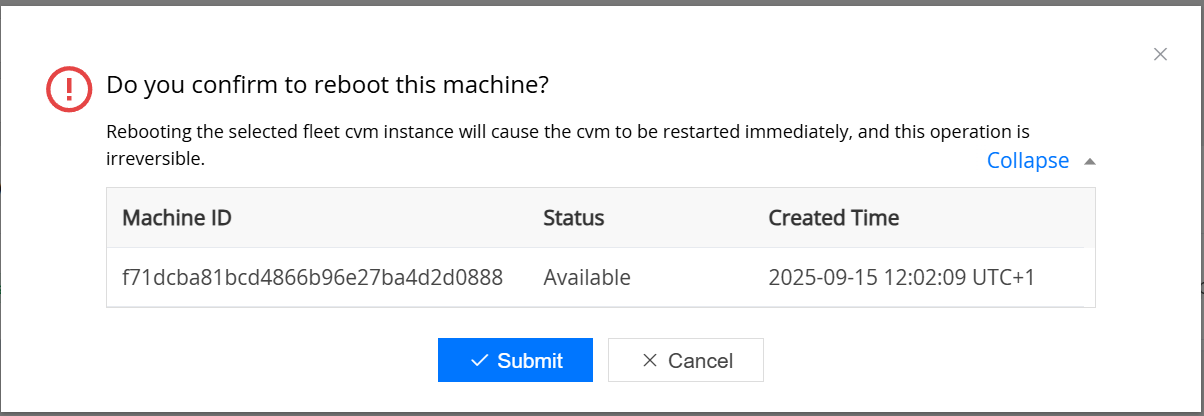
Task: Select machine ID f71dcba81bcd4866b96e27ba4d2d0888
Action: click(312, 277)
